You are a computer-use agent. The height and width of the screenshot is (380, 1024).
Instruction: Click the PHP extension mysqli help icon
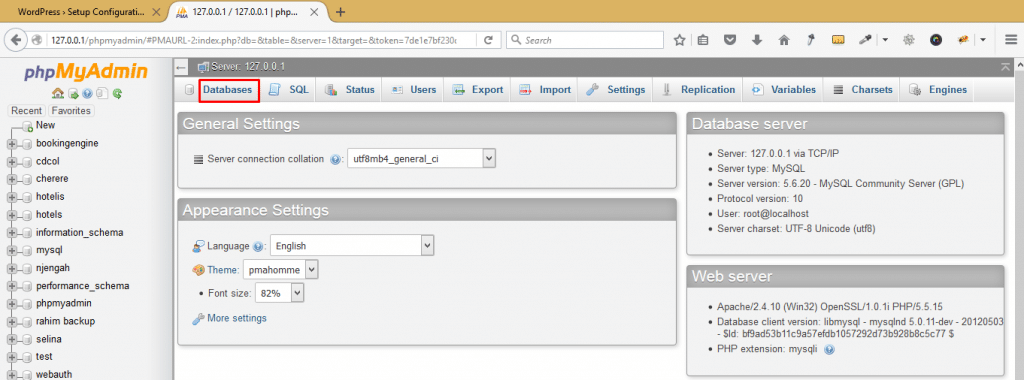click(x=829, y=349)
